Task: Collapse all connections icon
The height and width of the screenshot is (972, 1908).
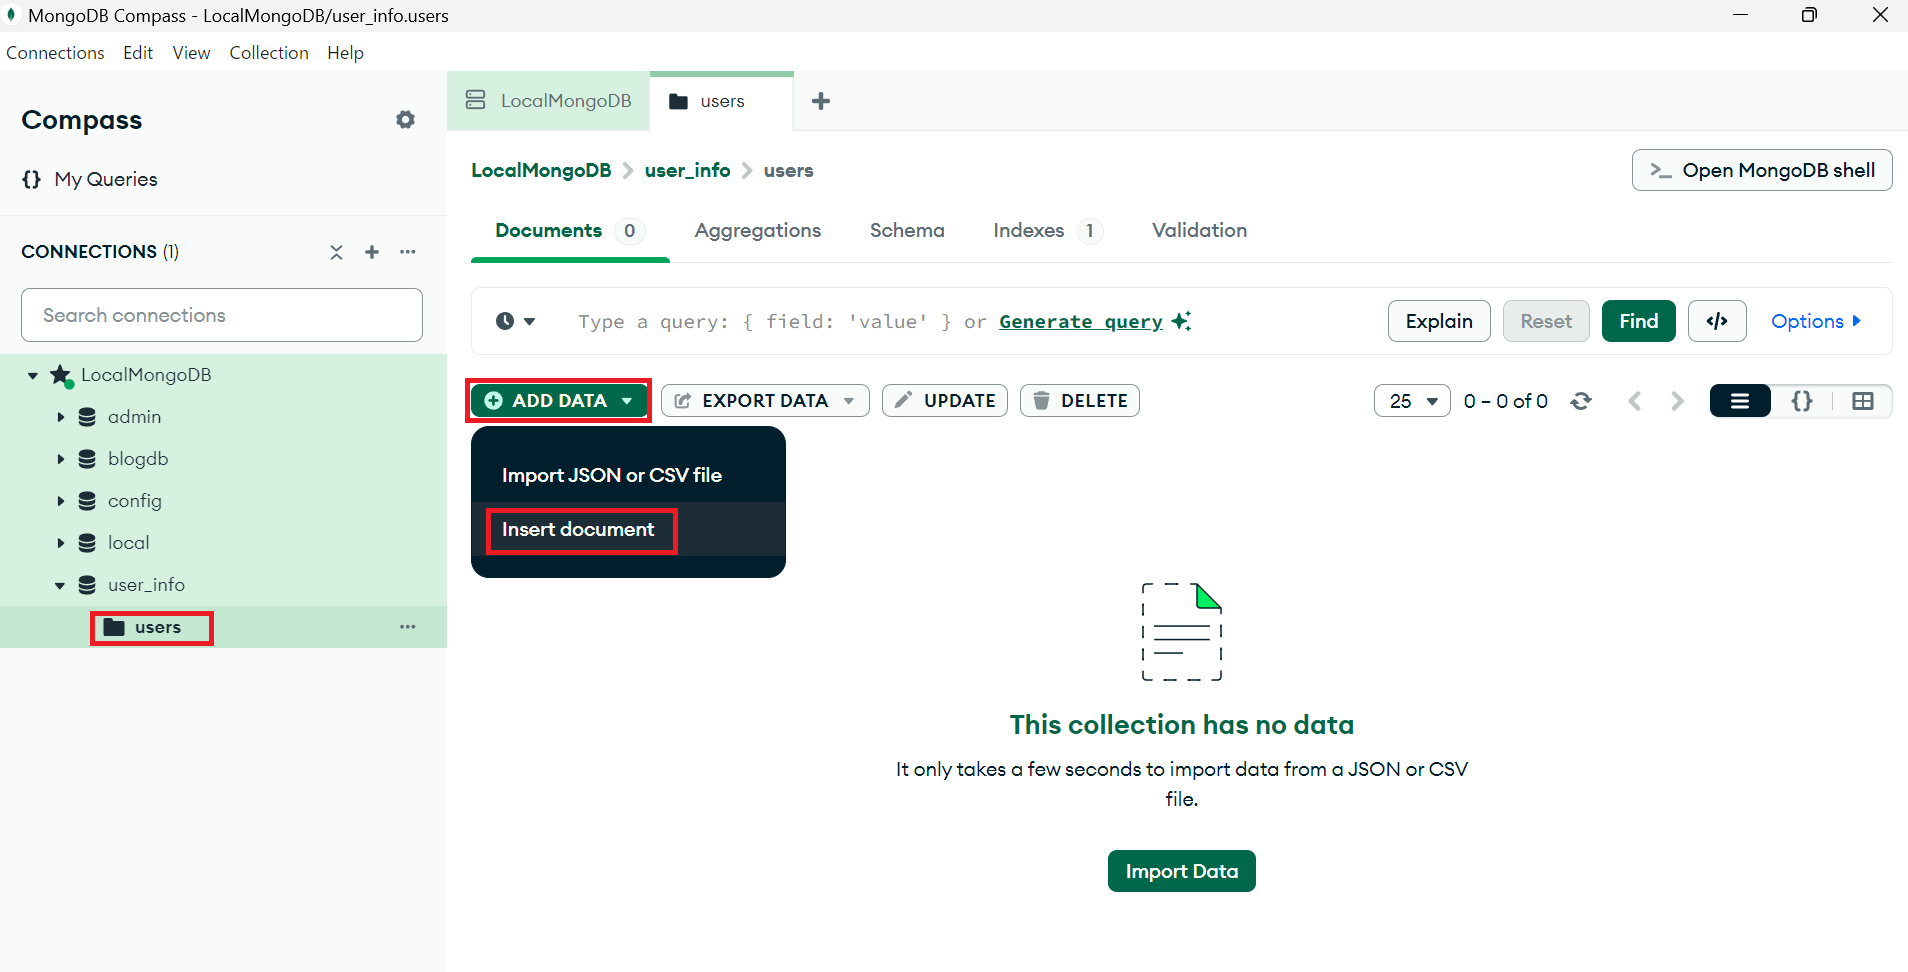Action: point(336,252)
